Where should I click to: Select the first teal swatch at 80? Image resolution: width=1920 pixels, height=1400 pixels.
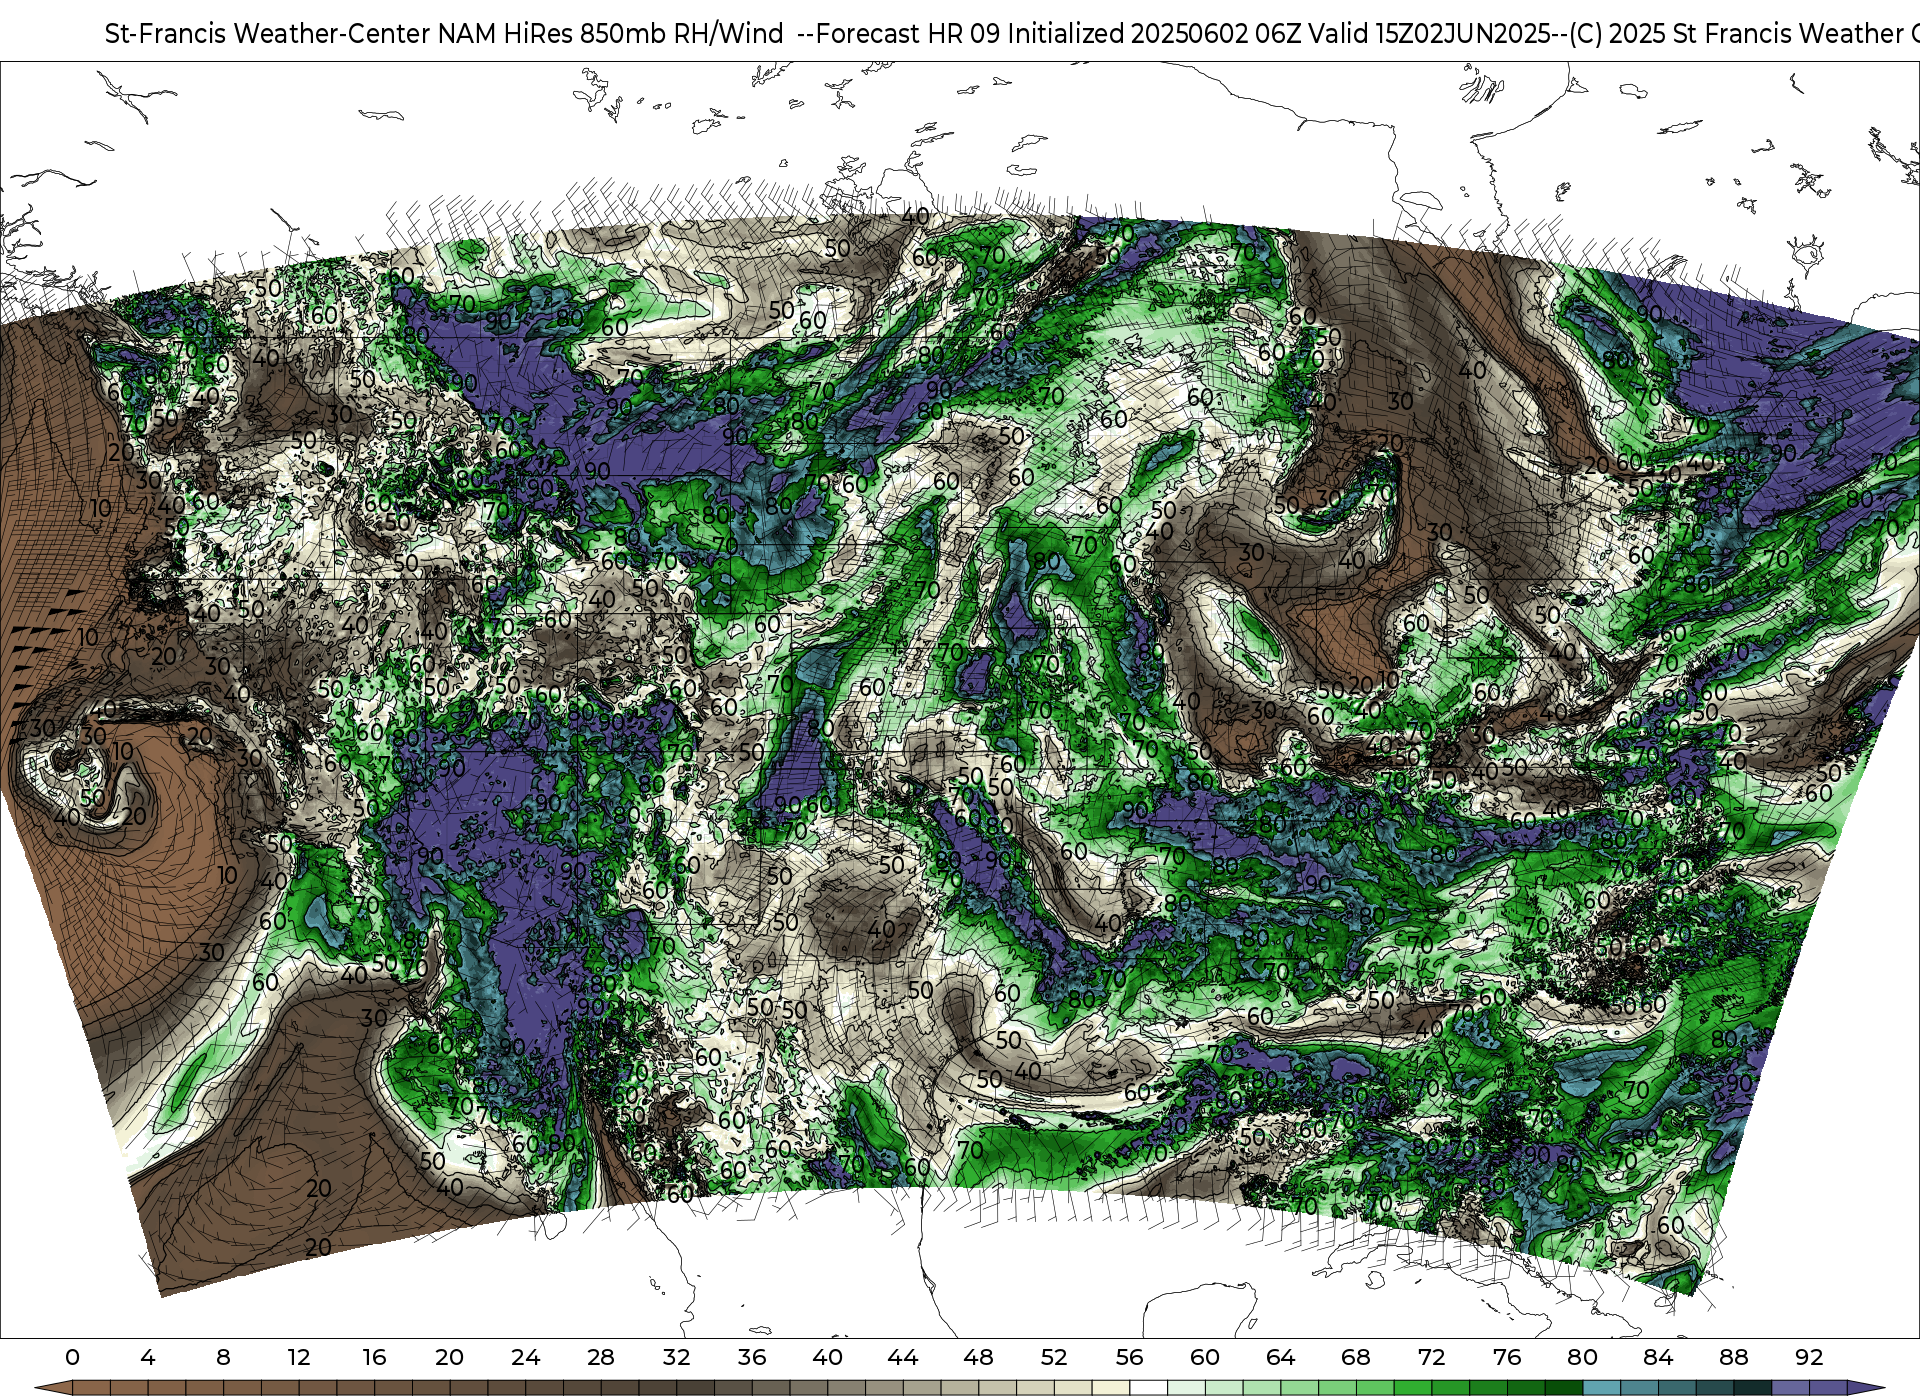click(1602, 1388)
